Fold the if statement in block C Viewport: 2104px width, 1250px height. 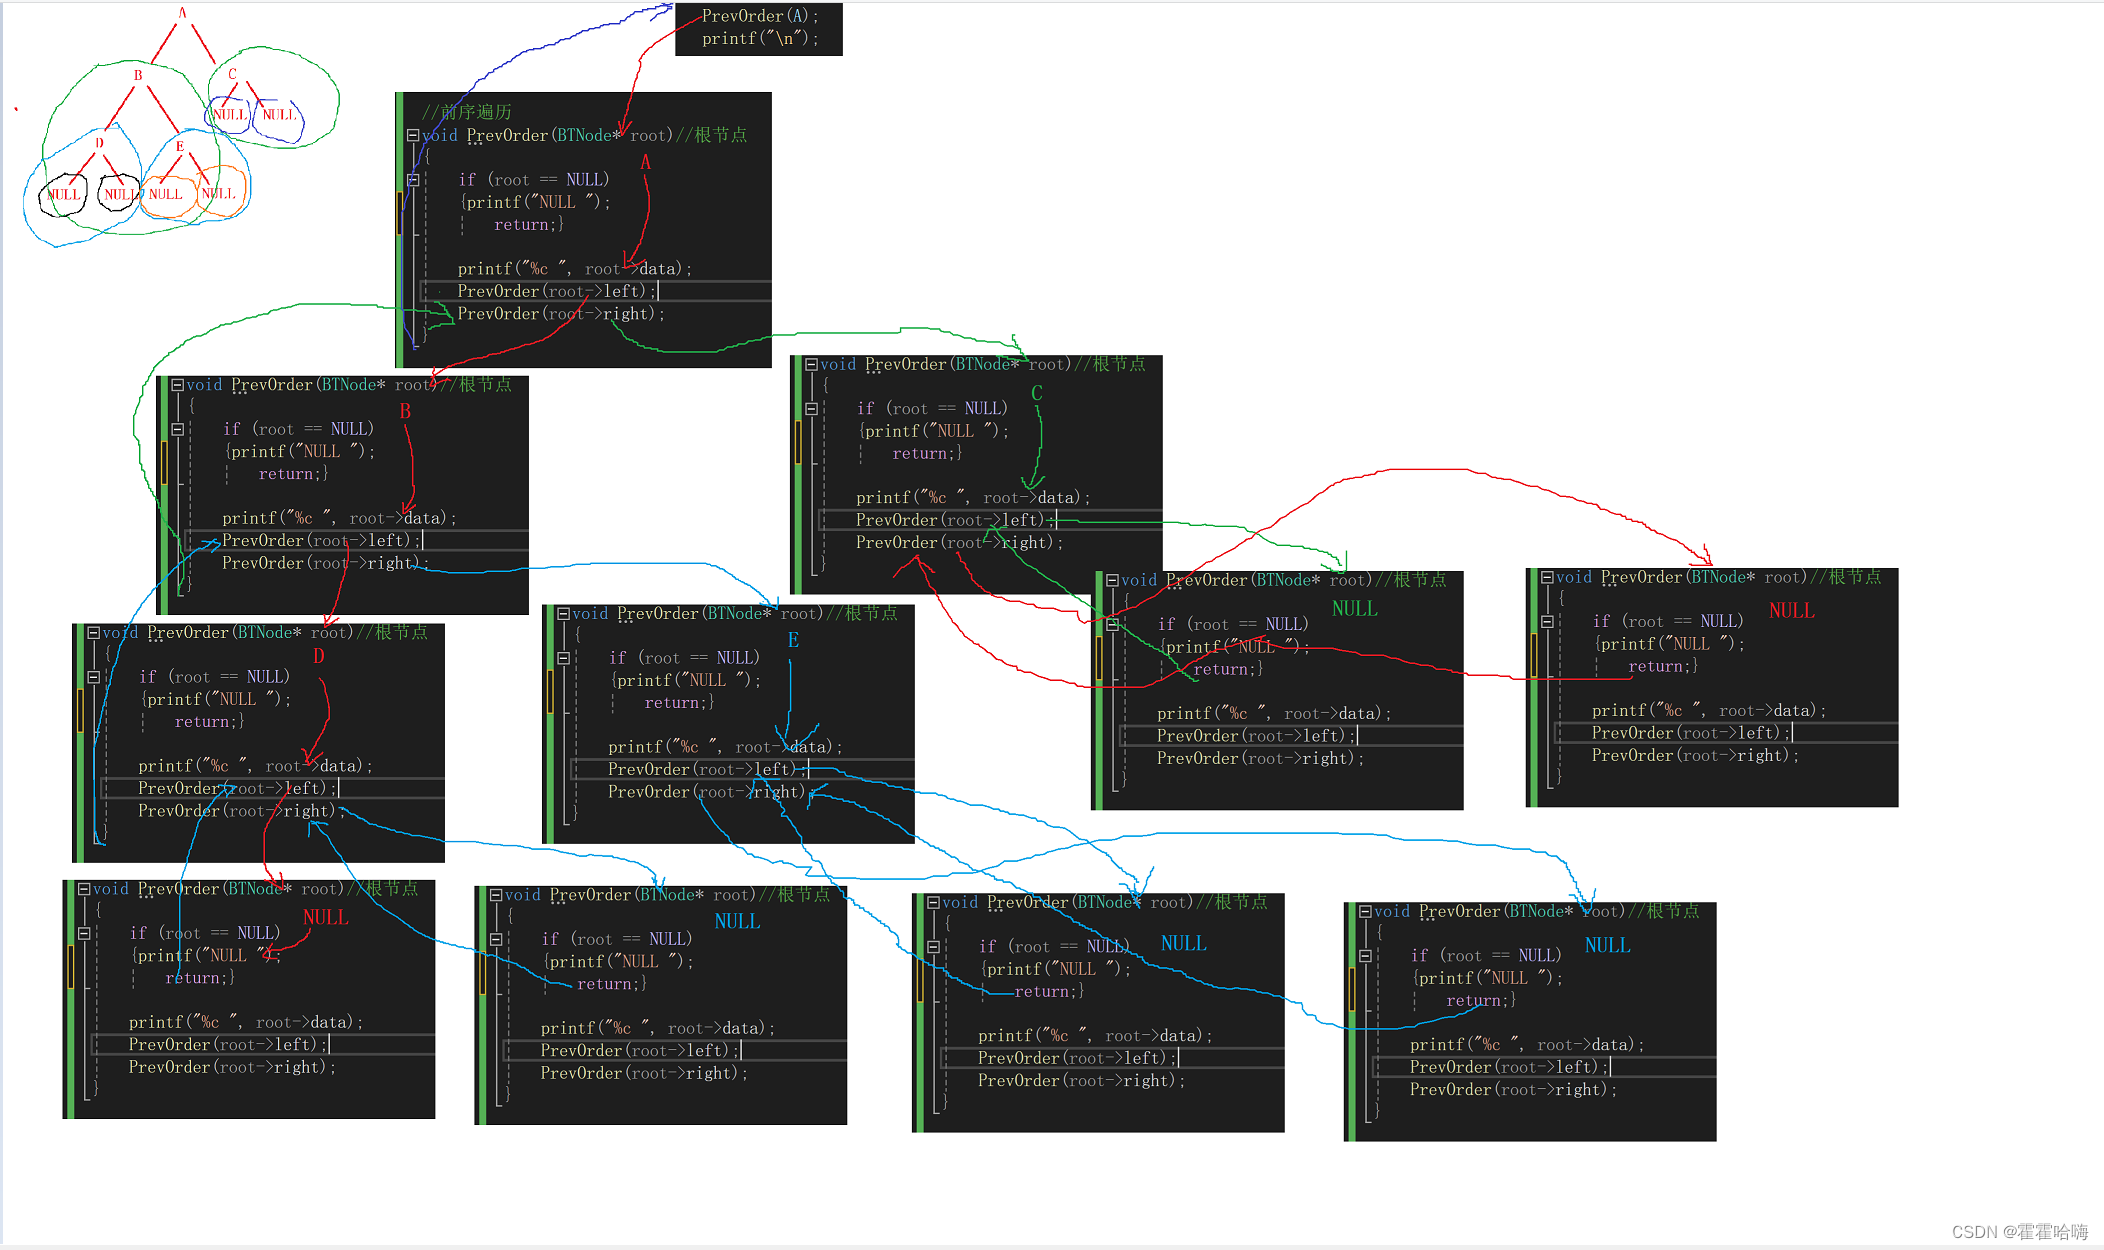coord(811,409)
